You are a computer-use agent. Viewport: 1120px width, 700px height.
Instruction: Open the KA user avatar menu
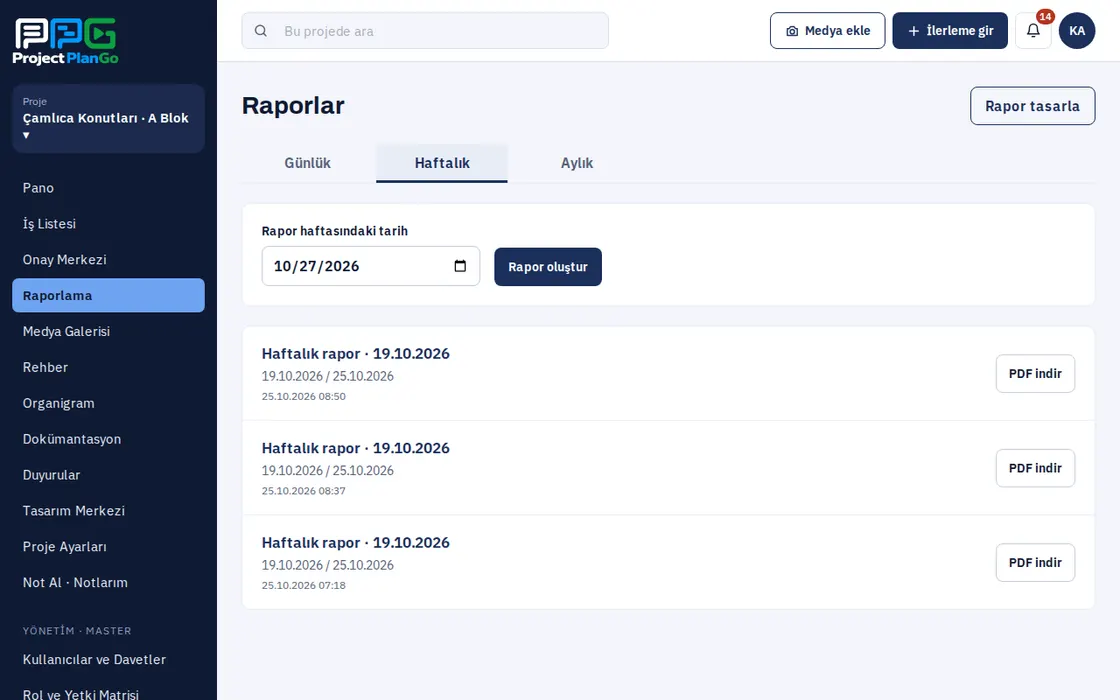pos(1076,31)
